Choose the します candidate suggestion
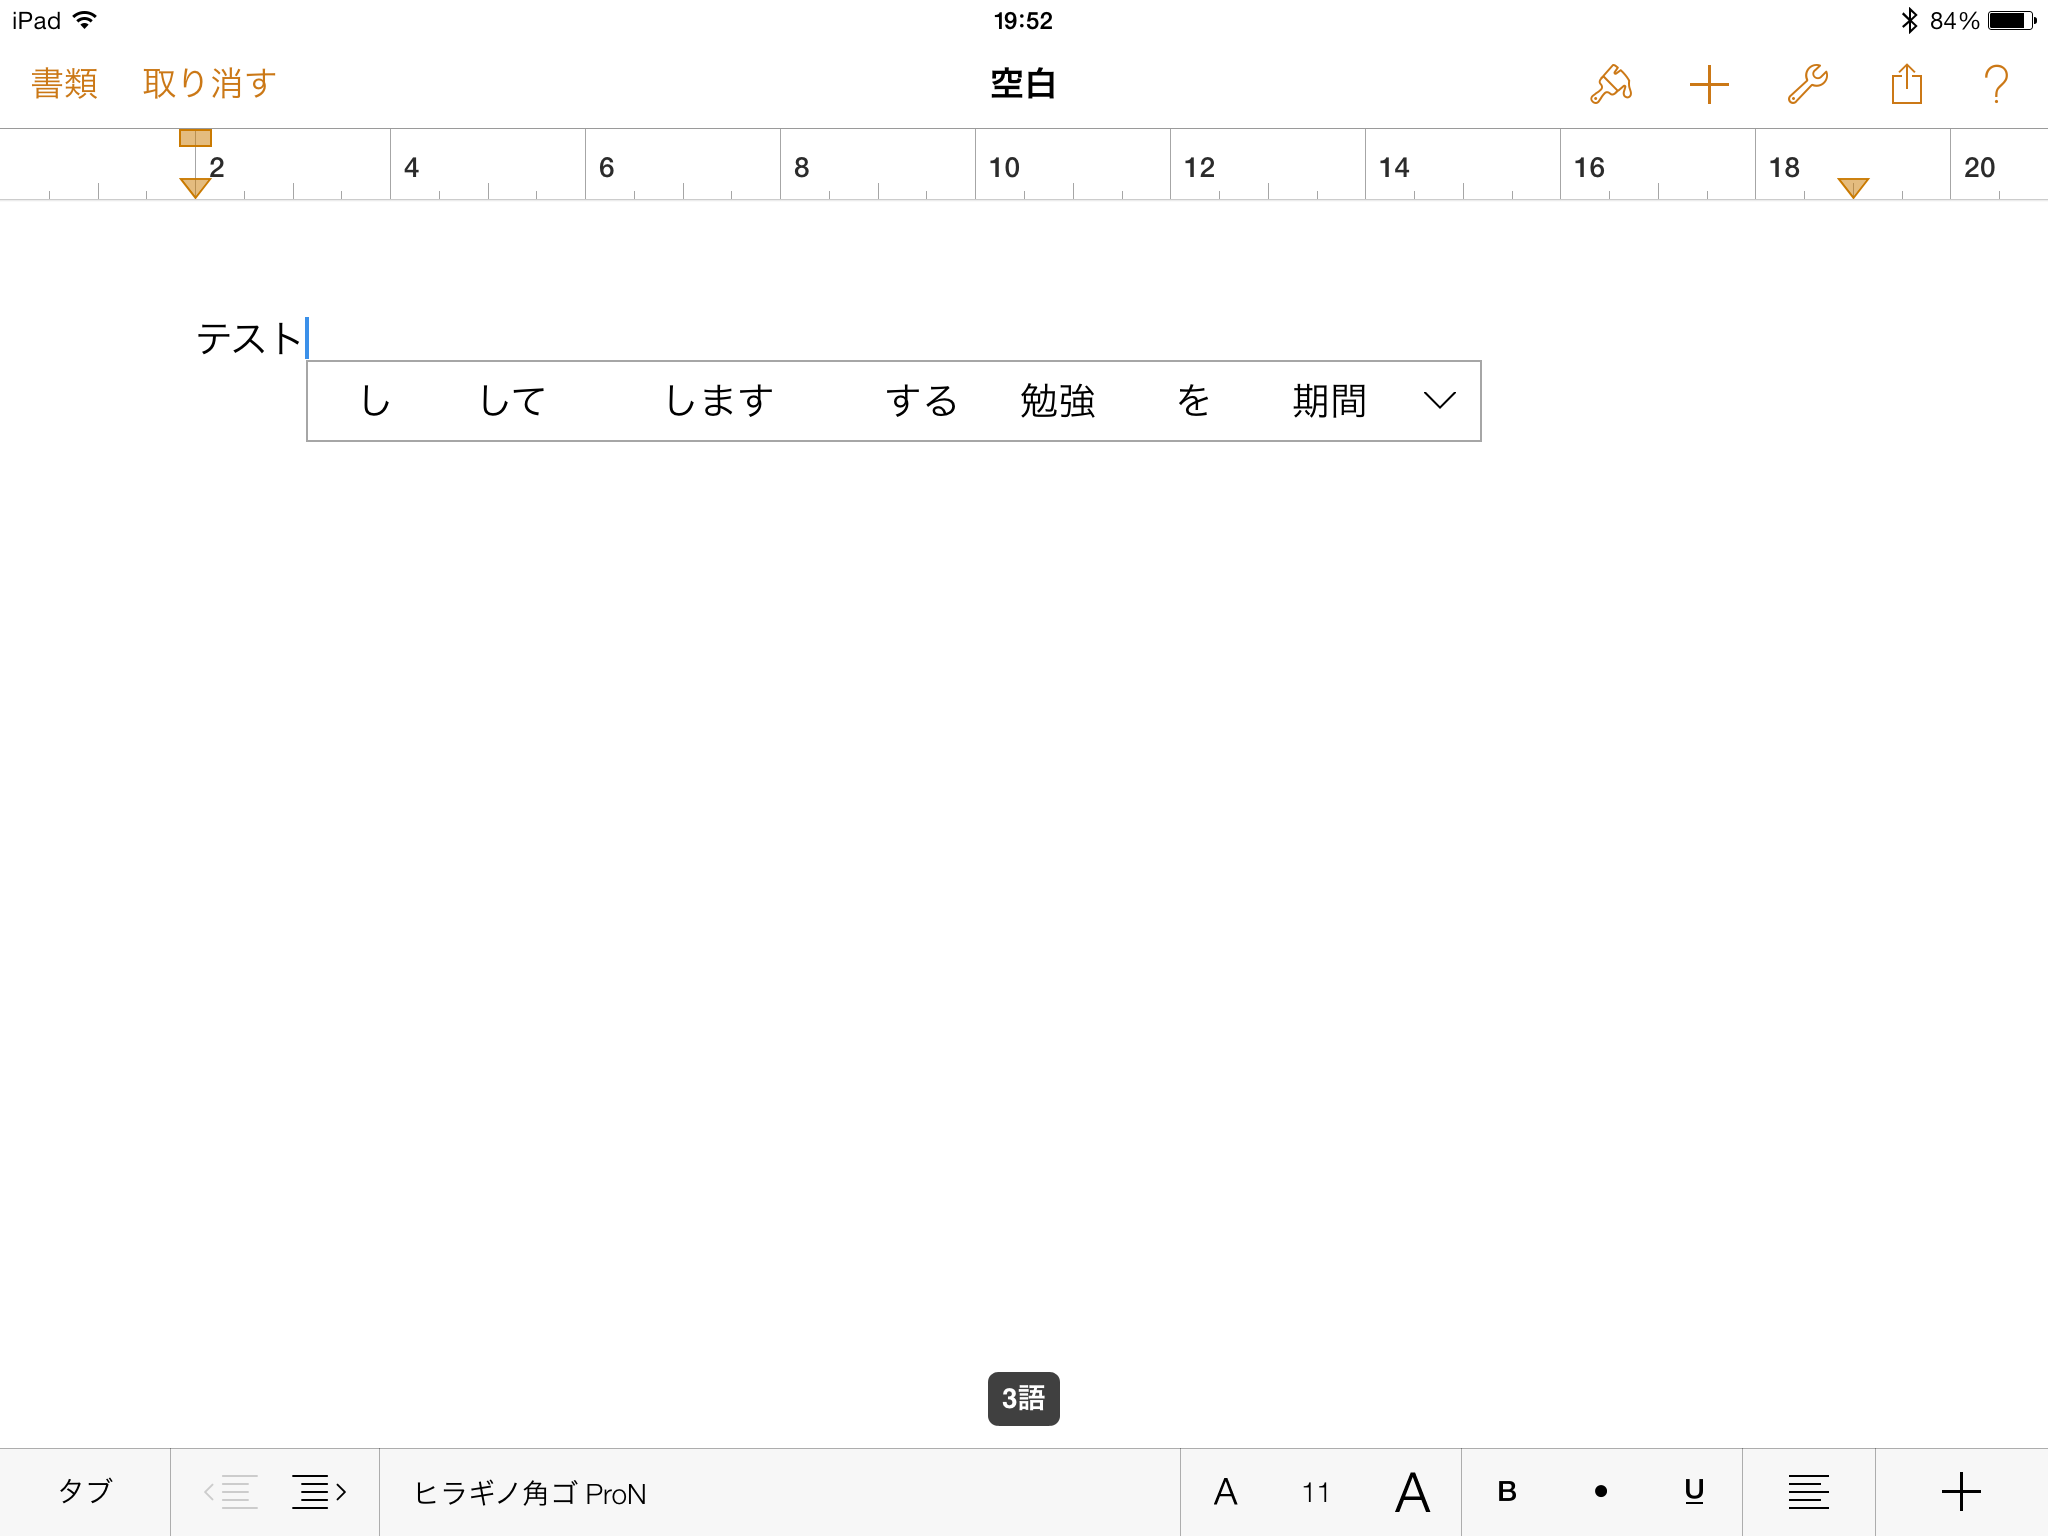 719,401
